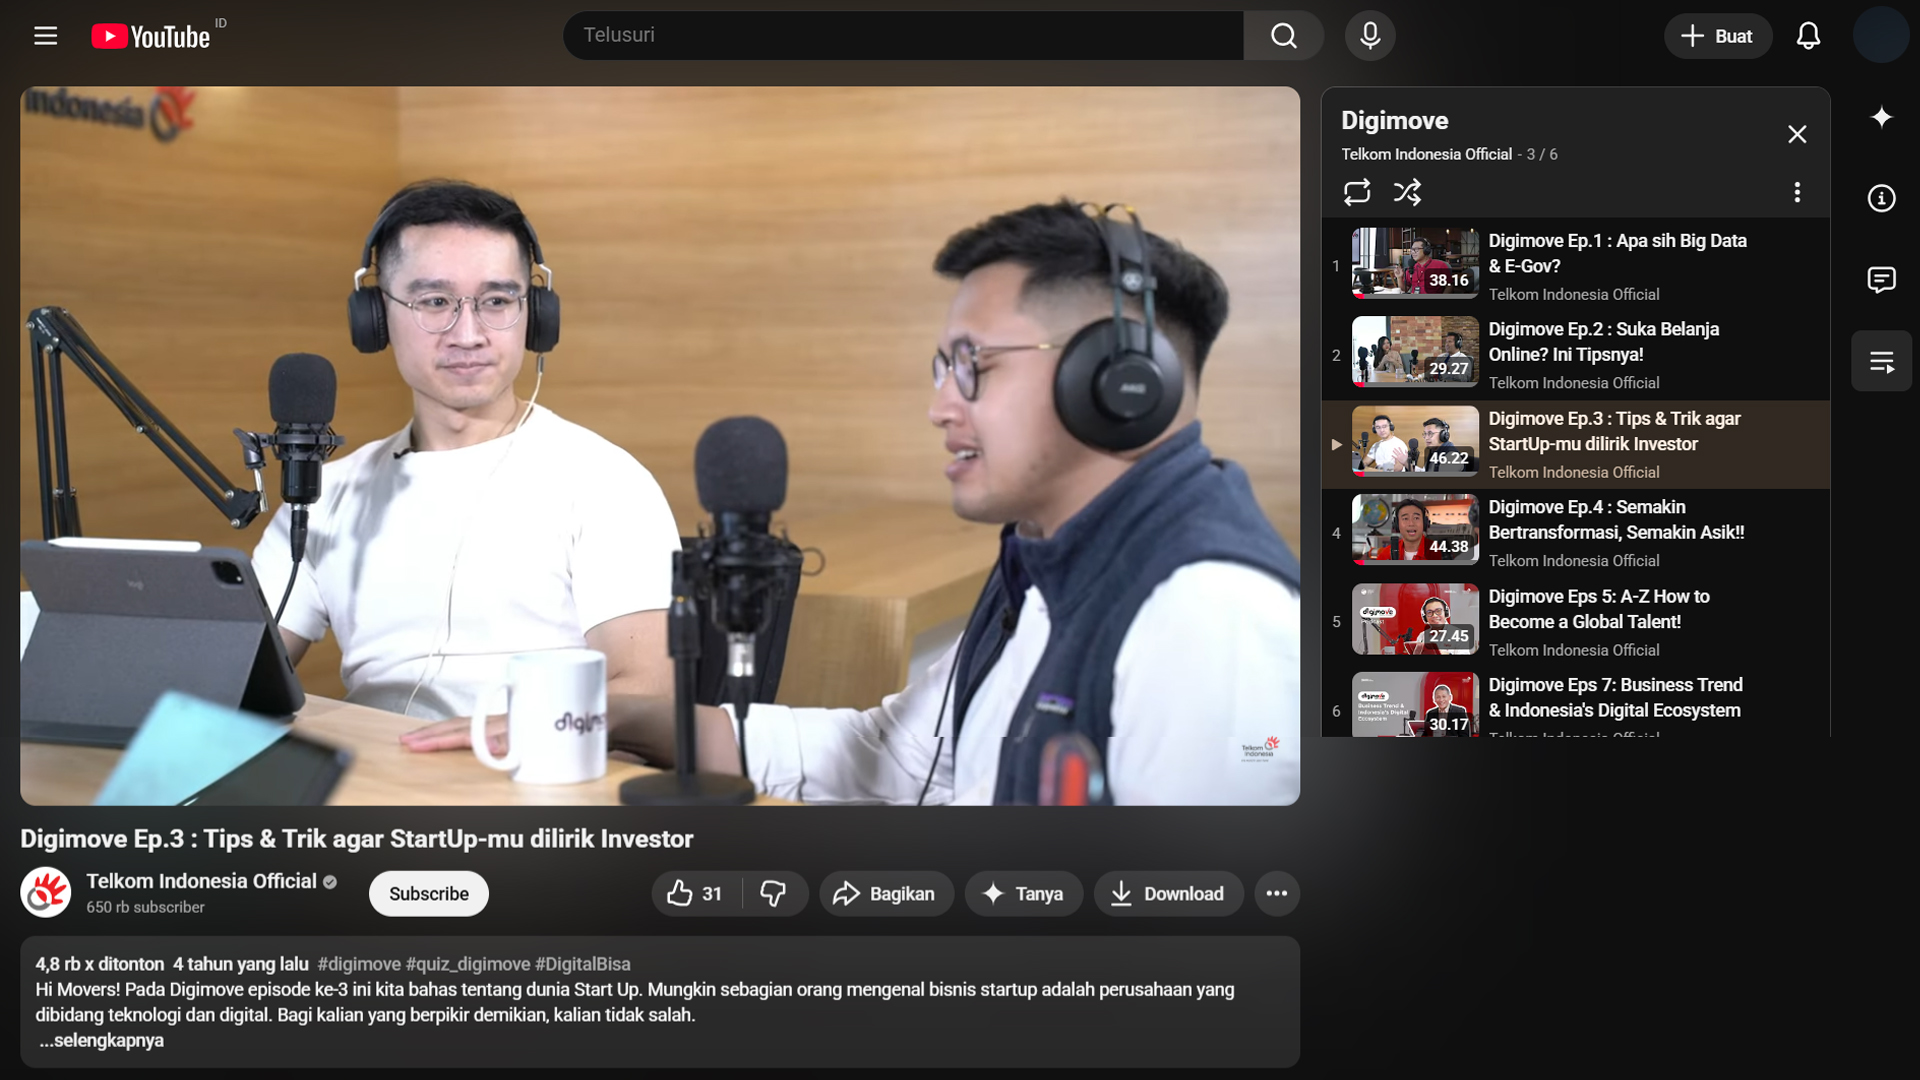Click the Tanya ask button

click(x=1023, y=894)
